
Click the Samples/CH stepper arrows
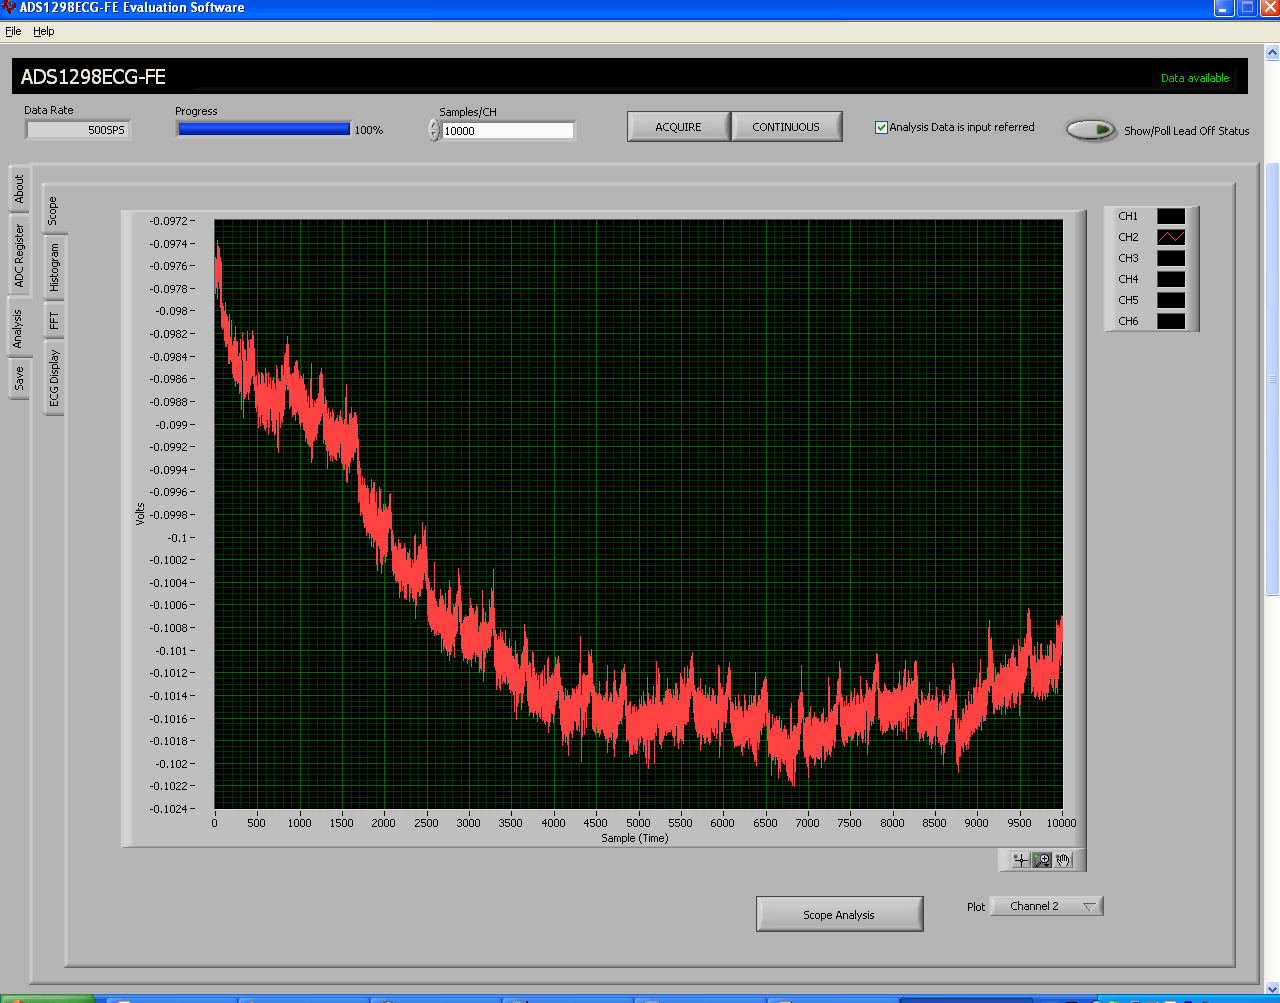(x=434, y=130)
